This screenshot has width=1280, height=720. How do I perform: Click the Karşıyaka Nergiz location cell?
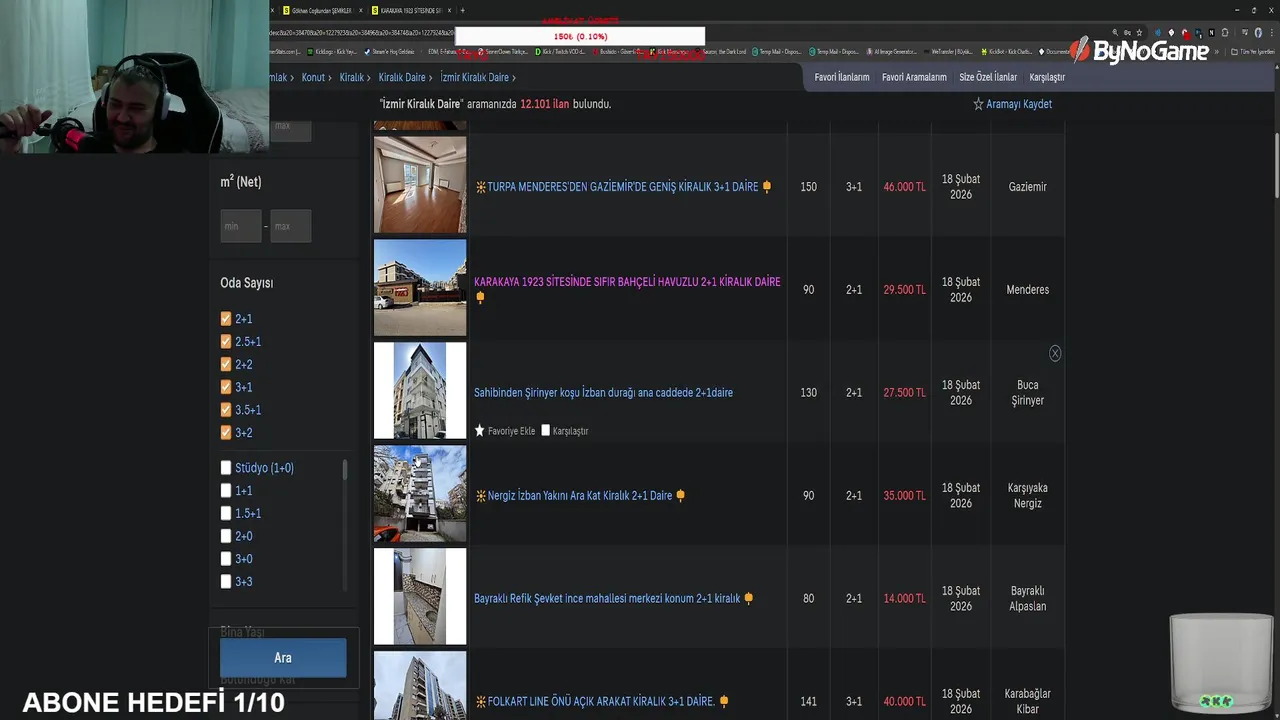pyautogui.click(x=1028, y=496)
